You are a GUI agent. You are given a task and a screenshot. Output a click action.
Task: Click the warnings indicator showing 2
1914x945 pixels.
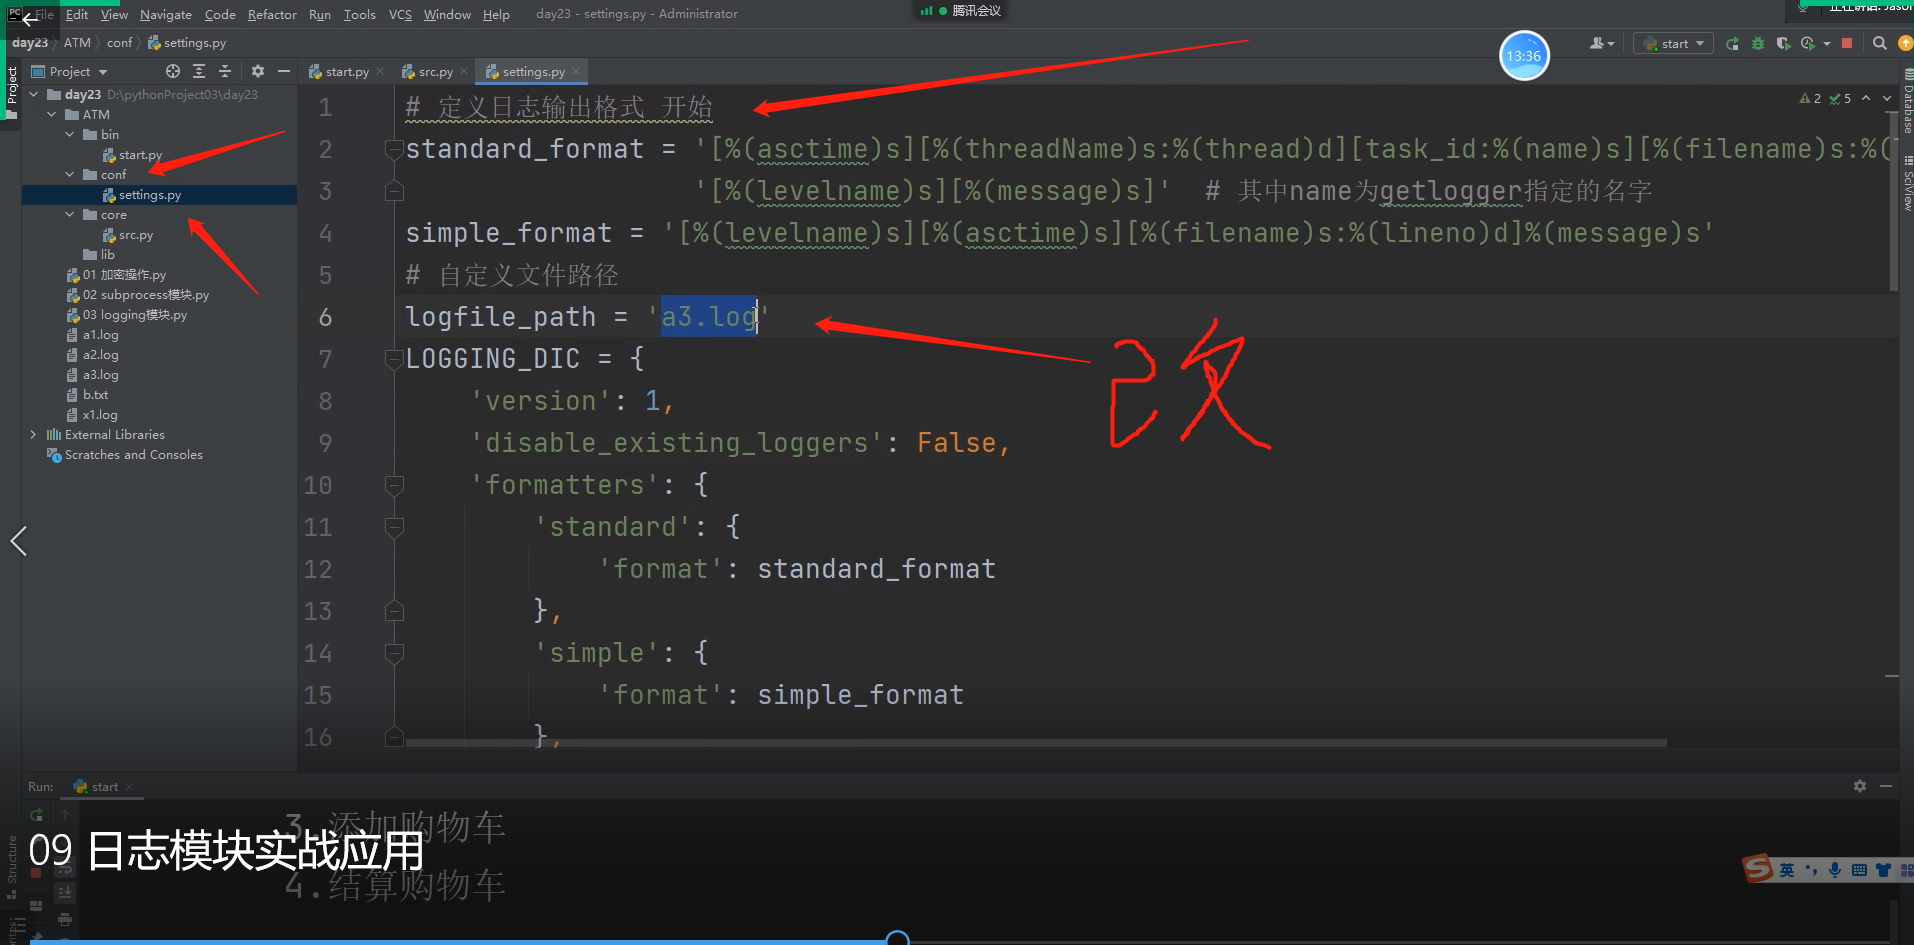click(1810, 98)
